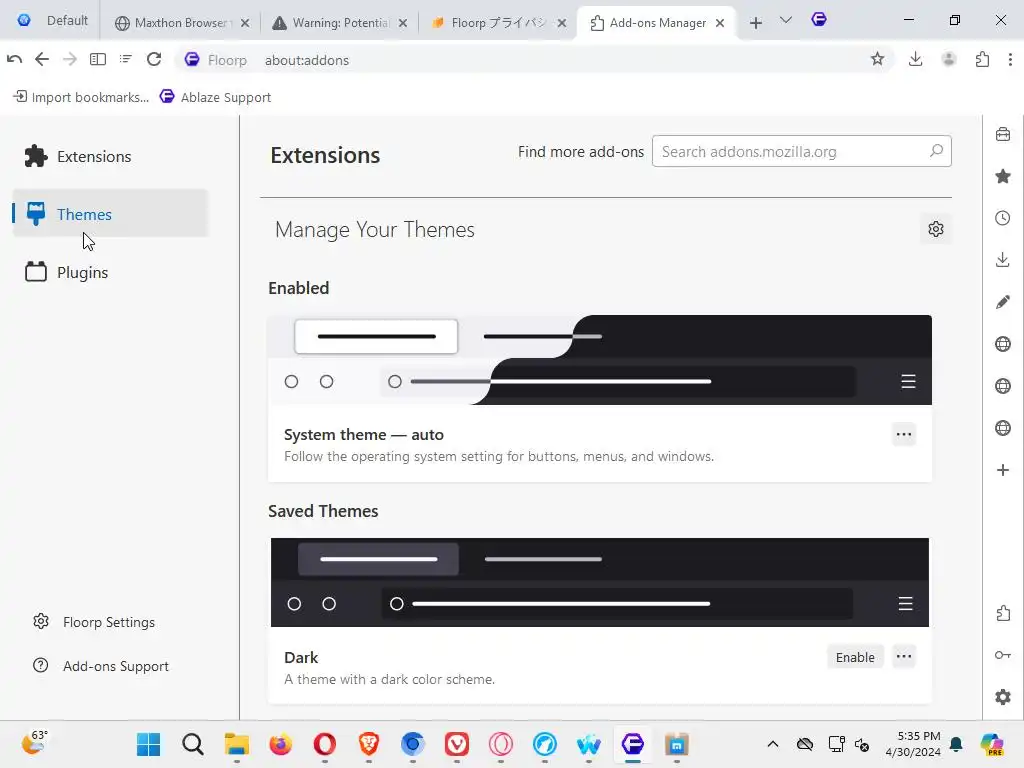The height and width of the screenshot is (768, 1024).
Task: Click the Dark theme preview image
Action: pos(600,583)
